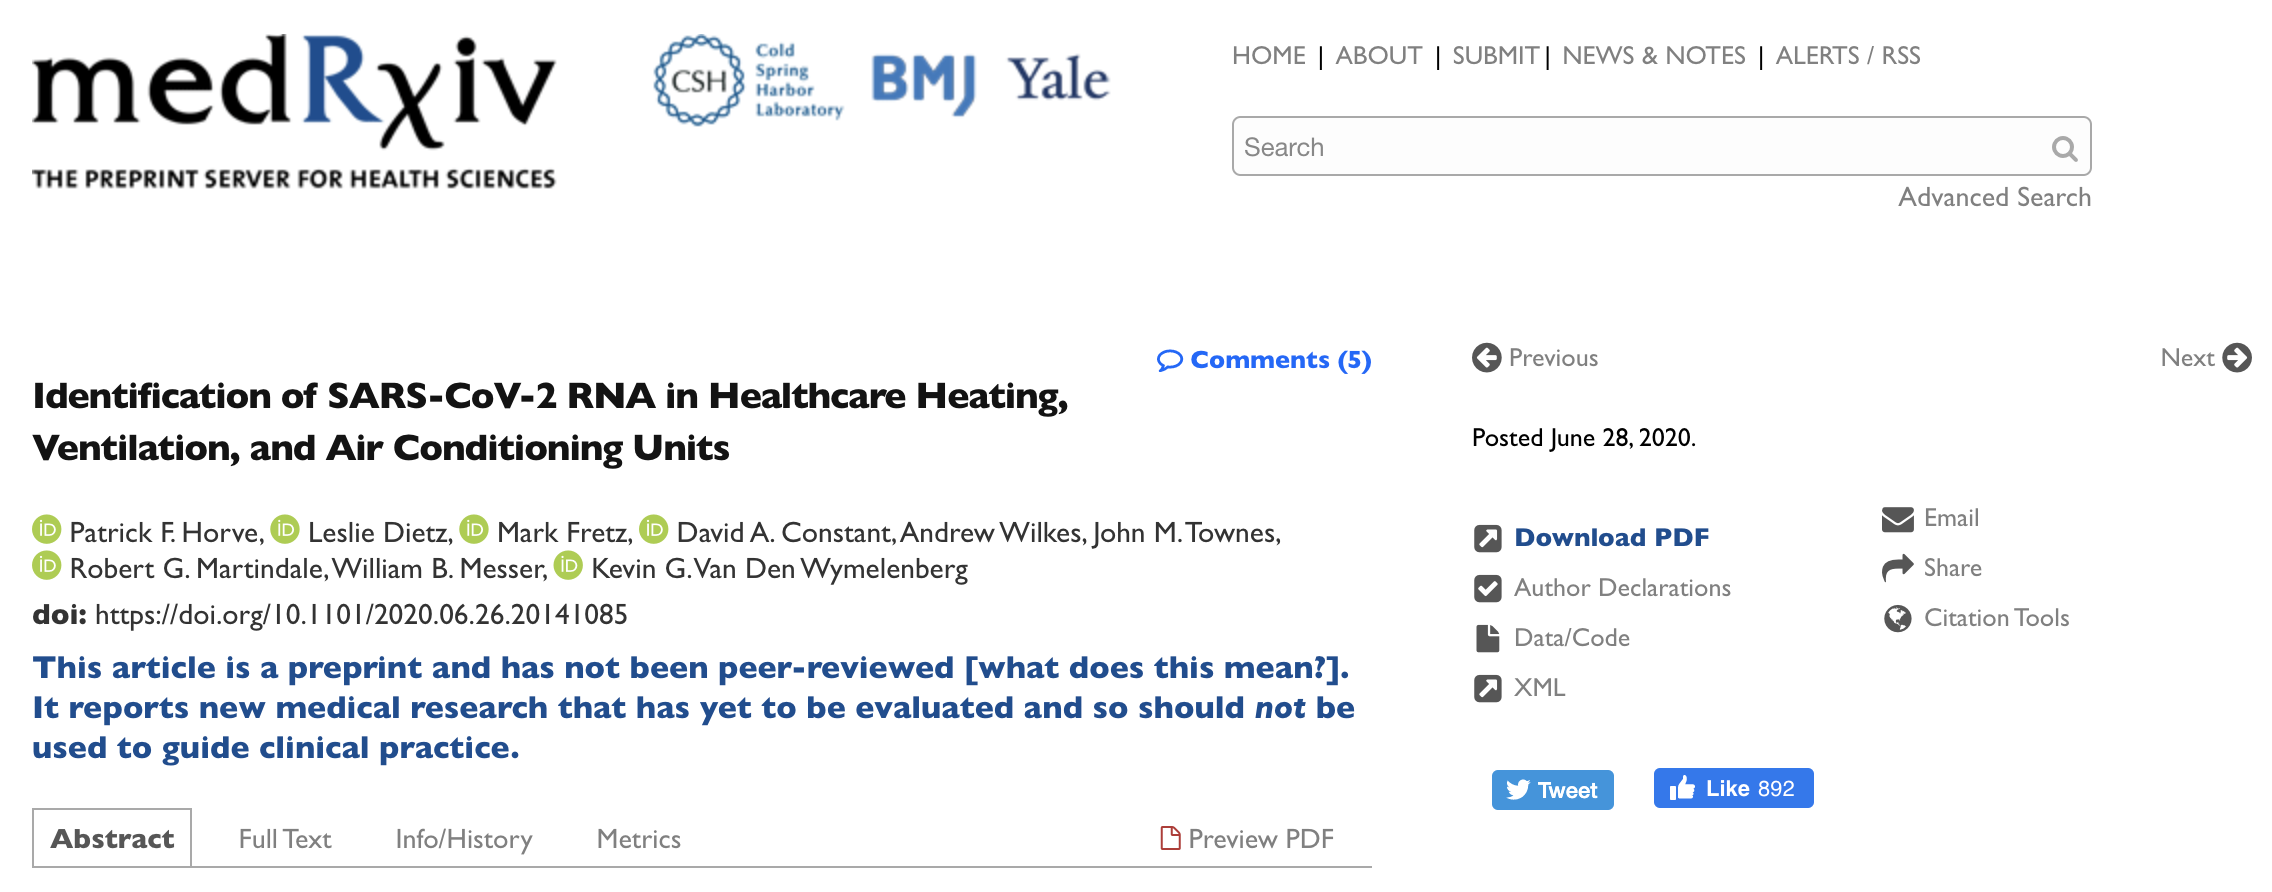Screen dimensions: 2272x892
Task: Open Comments (5) link
Action: pos(1264,360)
